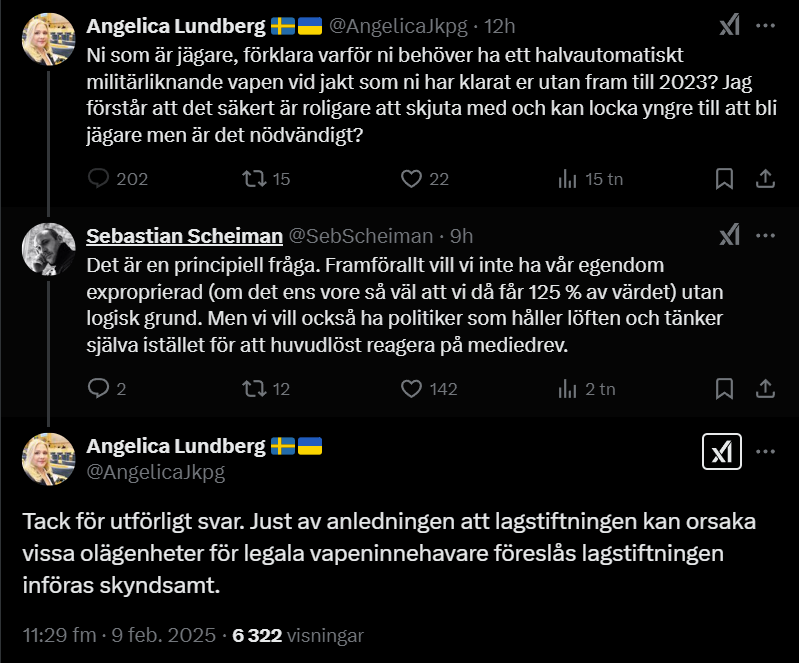Click the boxed Grok button on main tweet
The image size is (799, 663).
(722, 452)
